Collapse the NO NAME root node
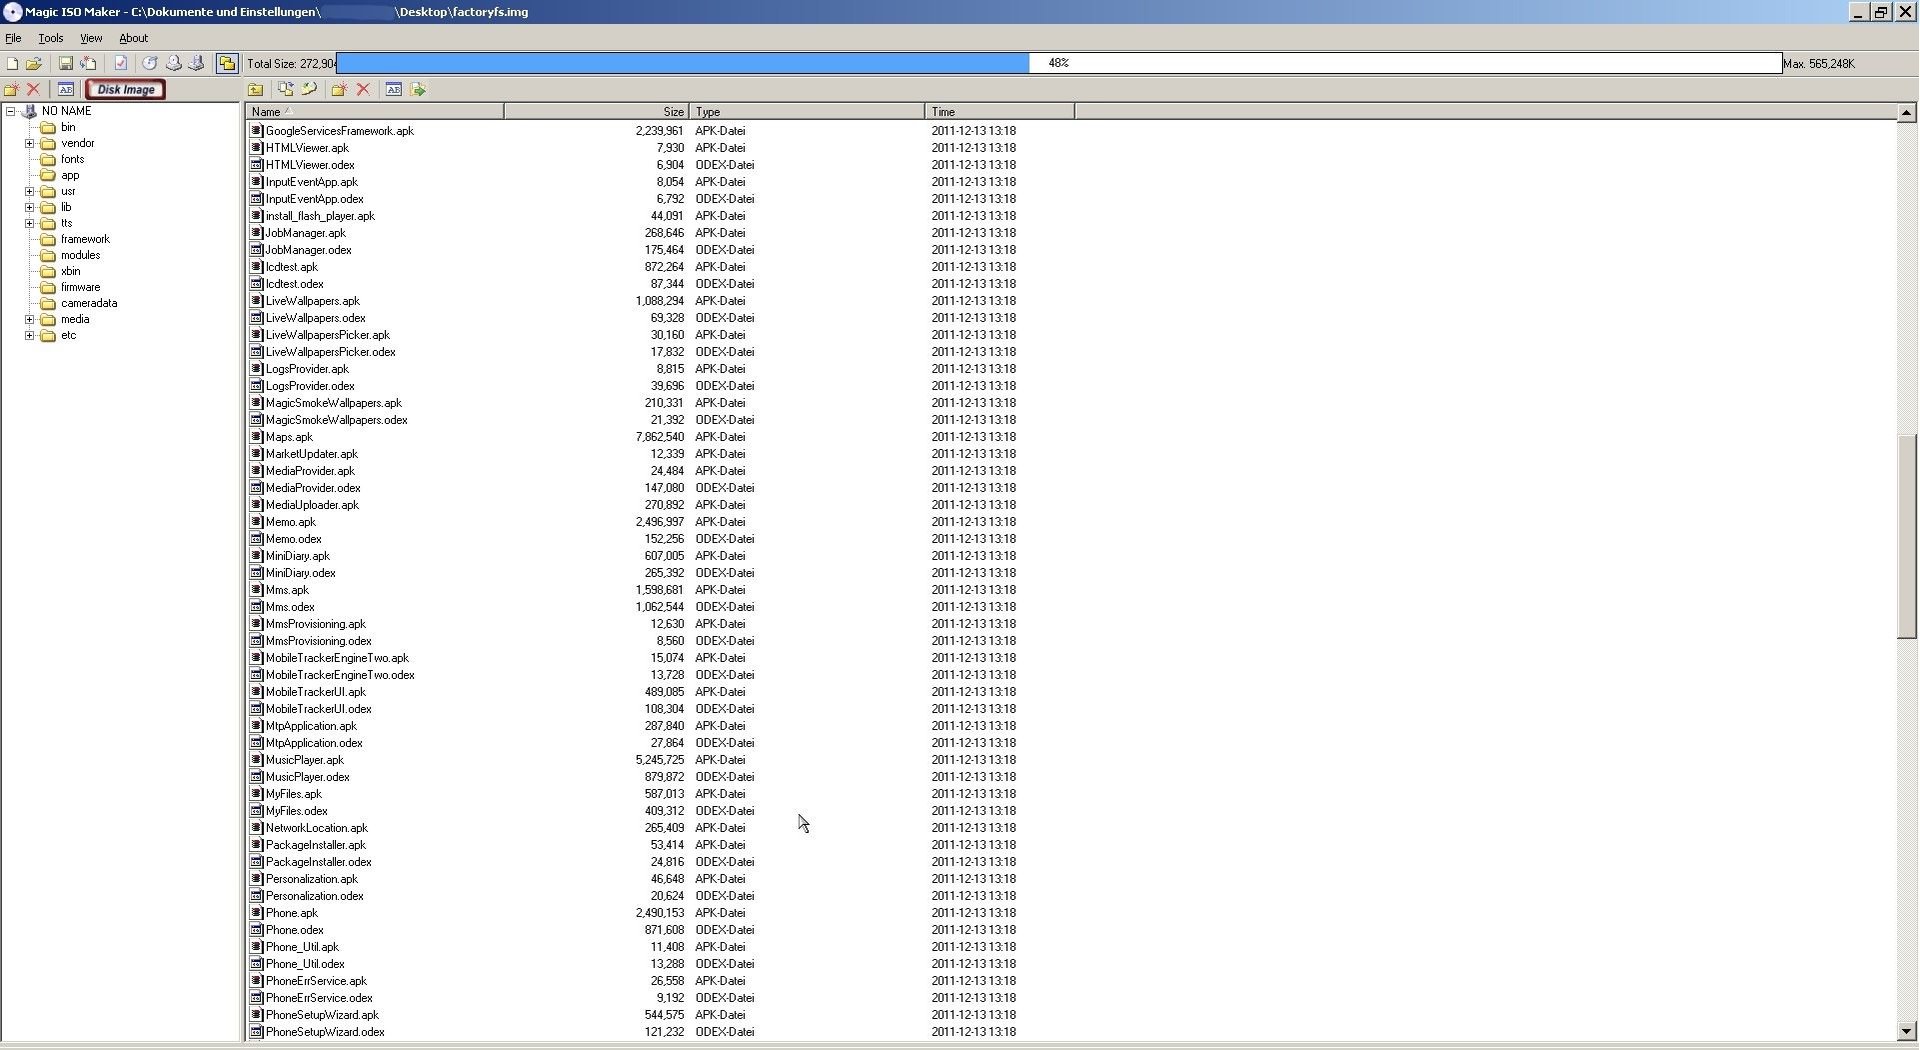 tap(11, 111)
